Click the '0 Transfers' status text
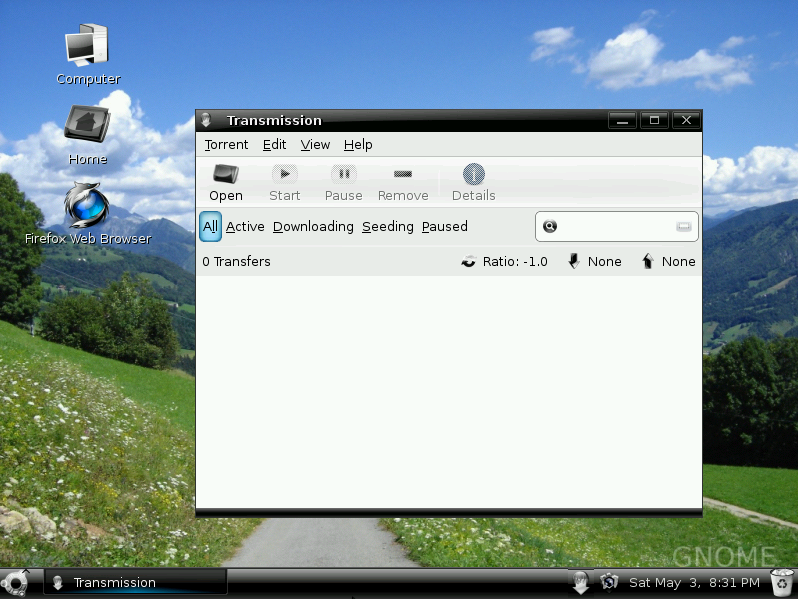 point(236,261)
